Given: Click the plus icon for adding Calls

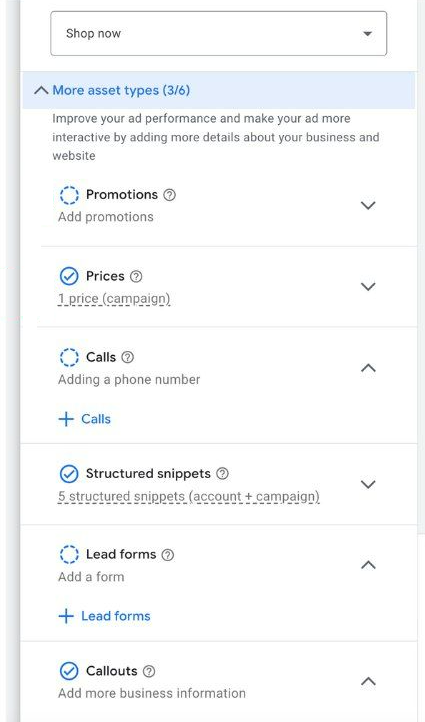Looking at the screenshot, I should coord(66,419).
